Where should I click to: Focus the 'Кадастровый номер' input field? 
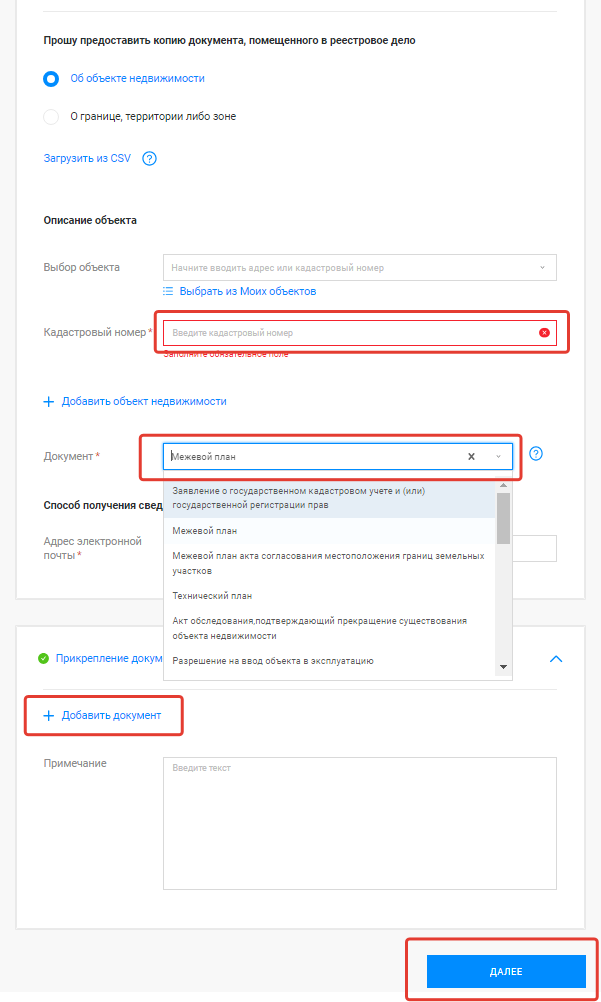[x=359, y=333]
